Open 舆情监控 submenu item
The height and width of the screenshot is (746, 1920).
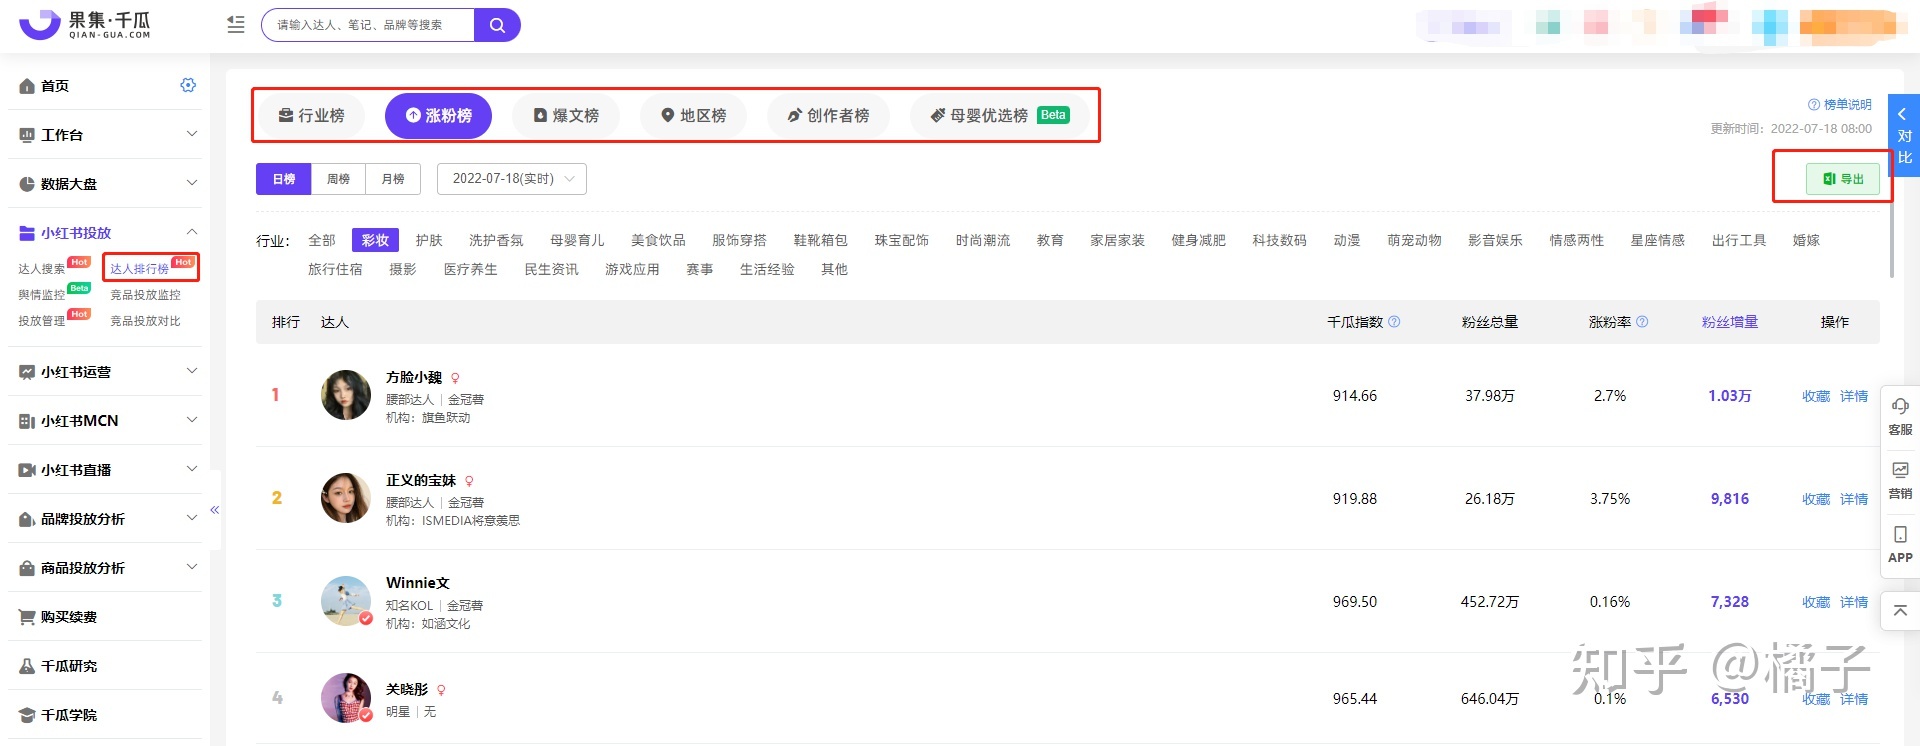(41, 295)
